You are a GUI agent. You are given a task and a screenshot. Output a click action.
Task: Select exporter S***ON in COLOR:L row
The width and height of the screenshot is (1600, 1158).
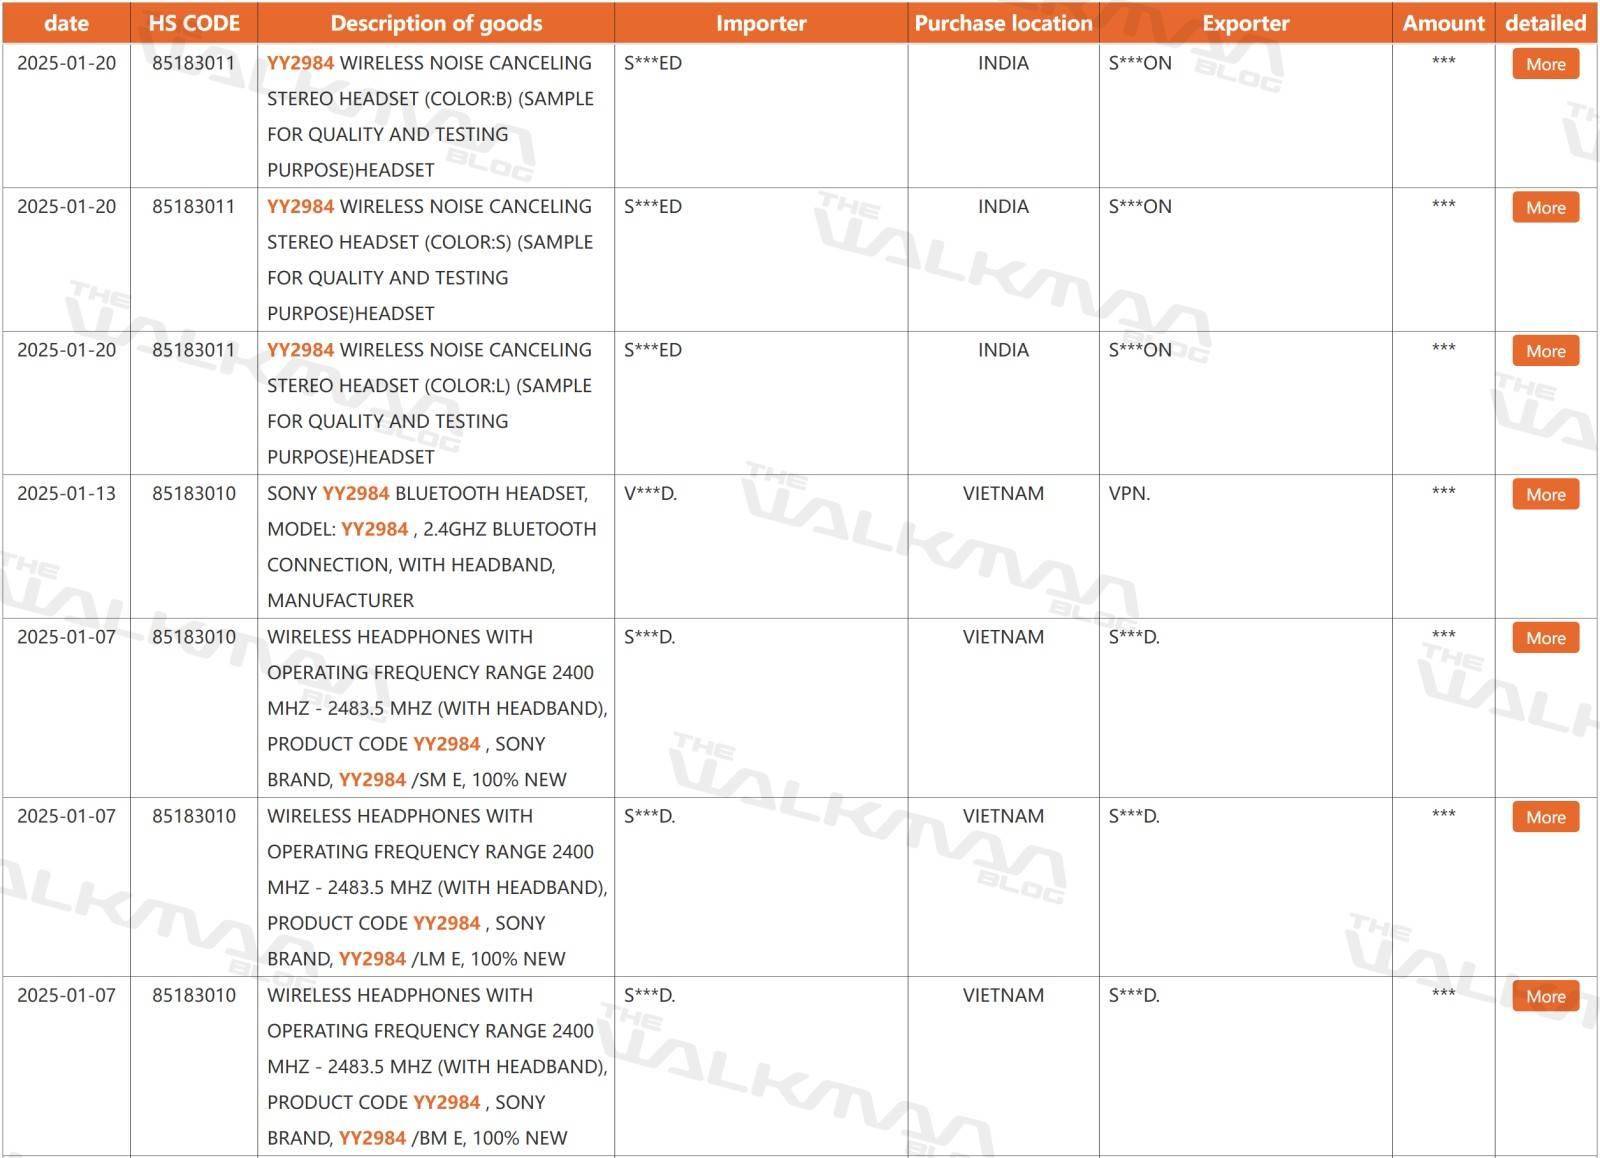[1140, 350]
